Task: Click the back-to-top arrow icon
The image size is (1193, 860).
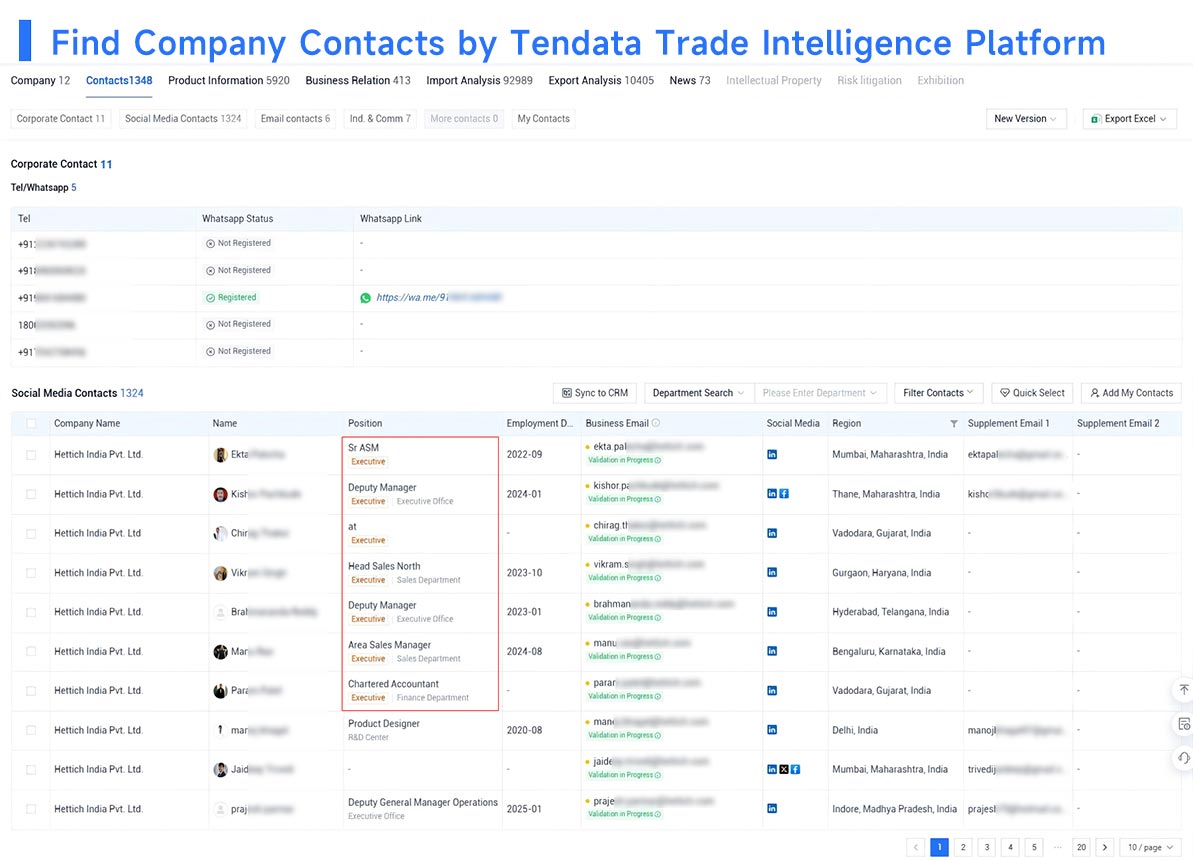Action: pyautogui.click(x=1184, y=690)
